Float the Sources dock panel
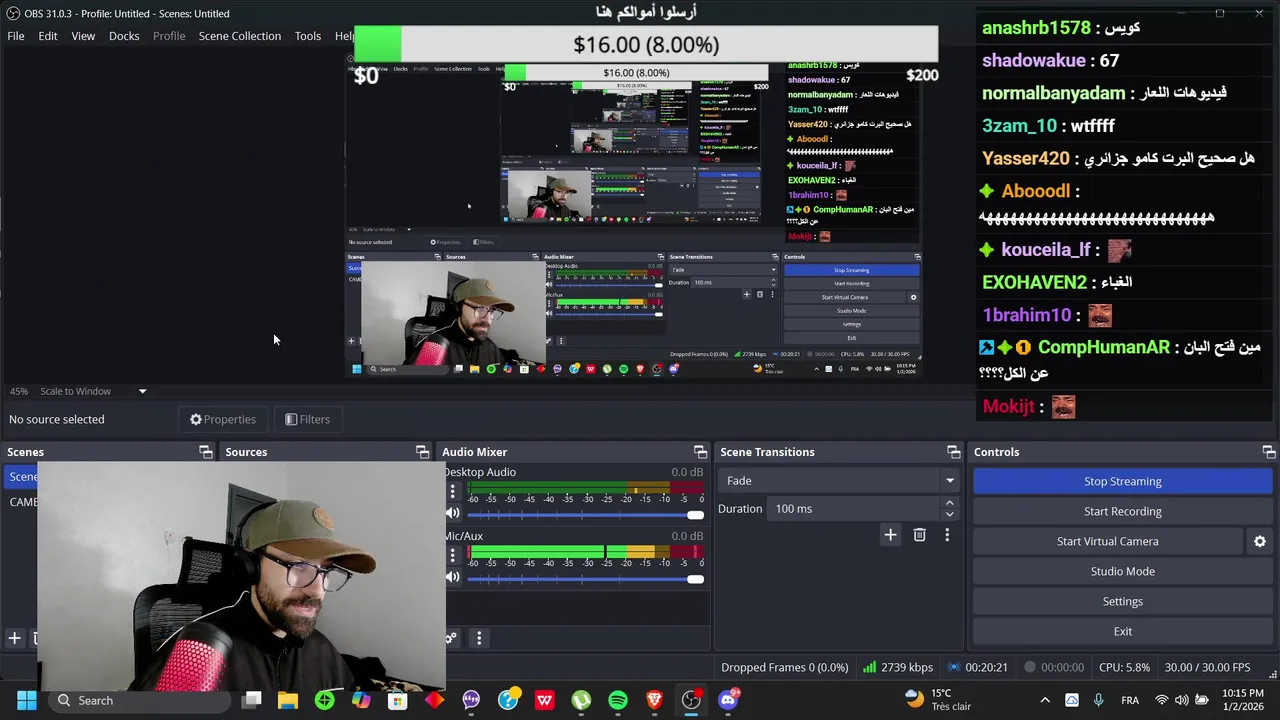The height and width of the screenshot is (720, 1280). click(423, 452)
